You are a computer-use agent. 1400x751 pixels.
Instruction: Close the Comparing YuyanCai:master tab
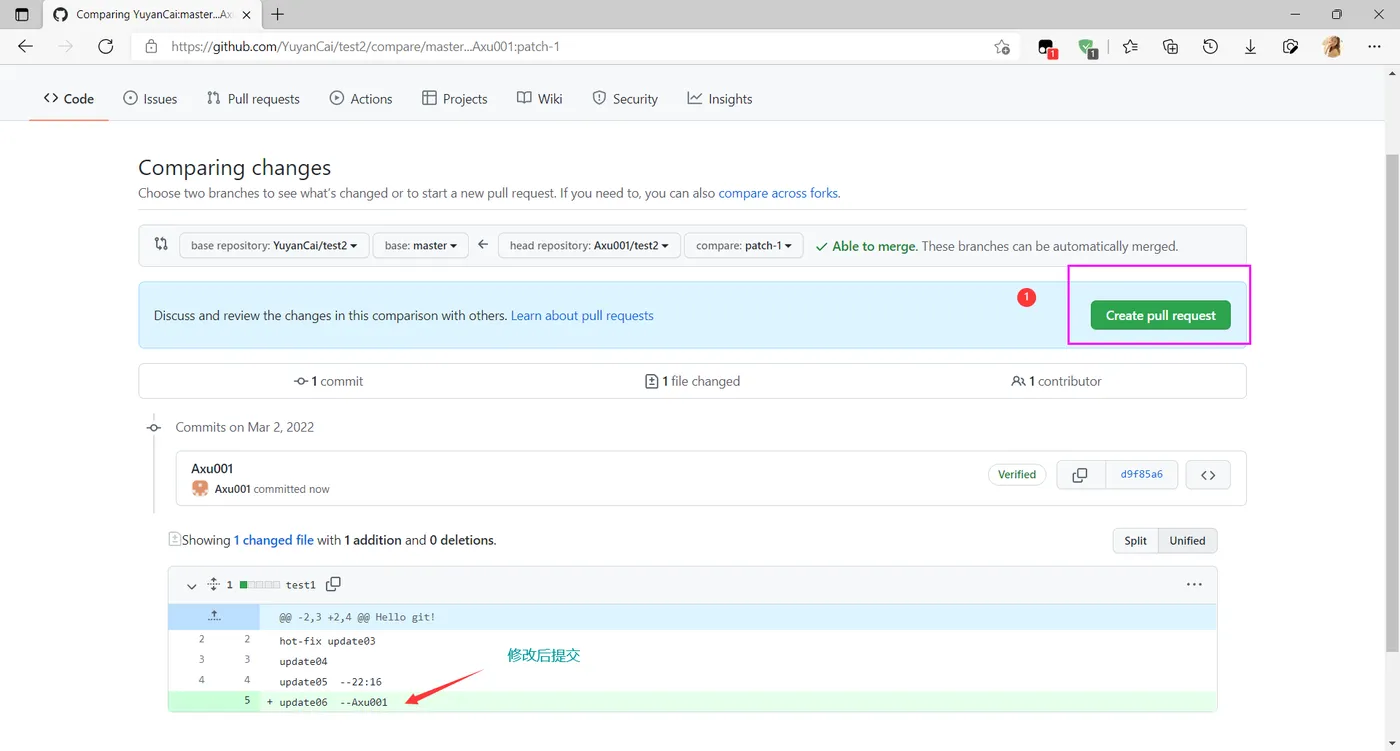tap(247, 15)
